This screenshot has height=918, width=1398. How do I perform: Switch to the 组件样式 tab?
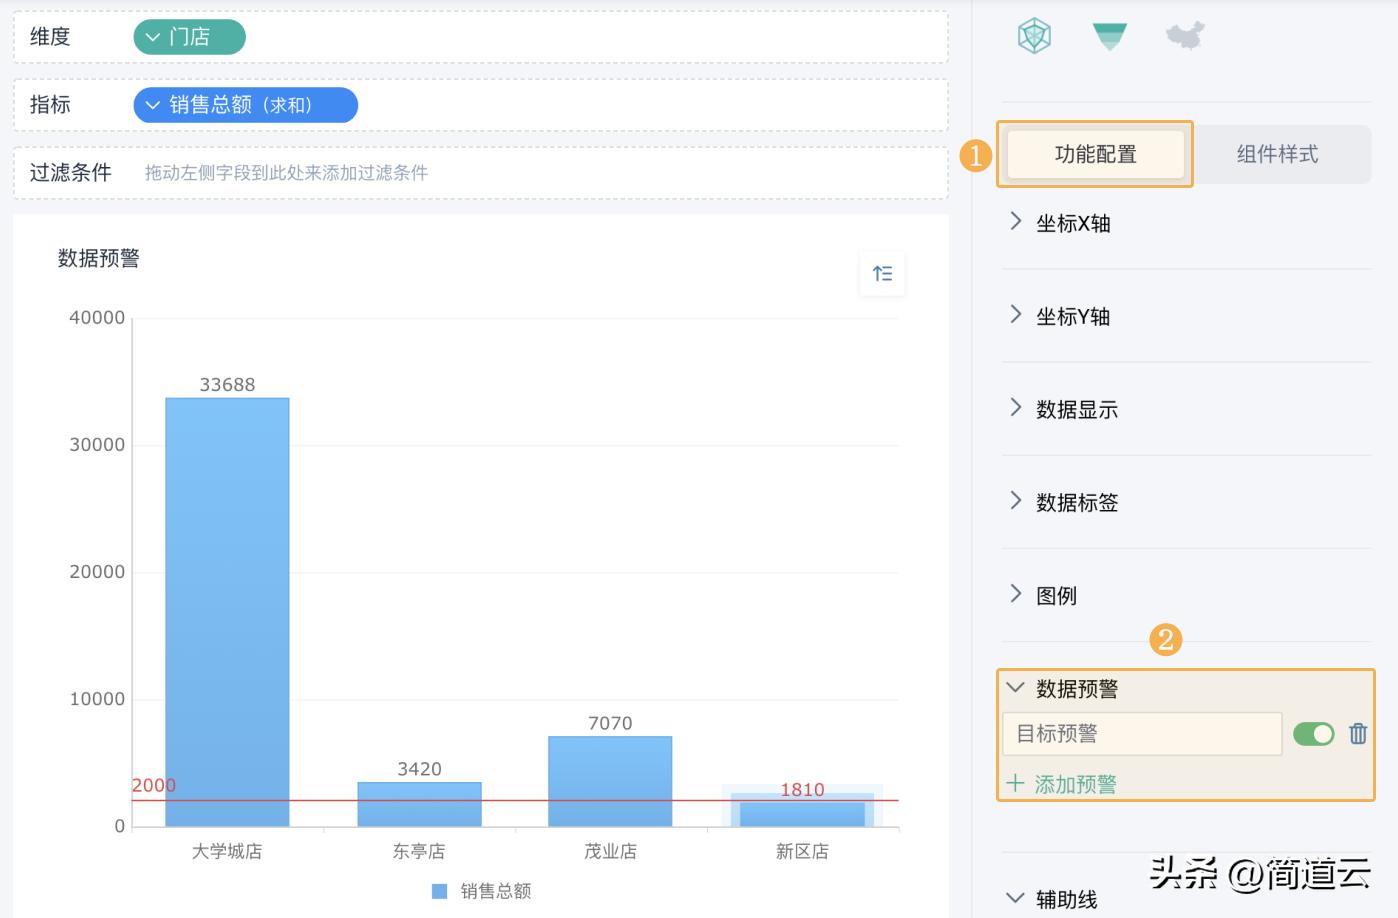(x=1277, y=154)
